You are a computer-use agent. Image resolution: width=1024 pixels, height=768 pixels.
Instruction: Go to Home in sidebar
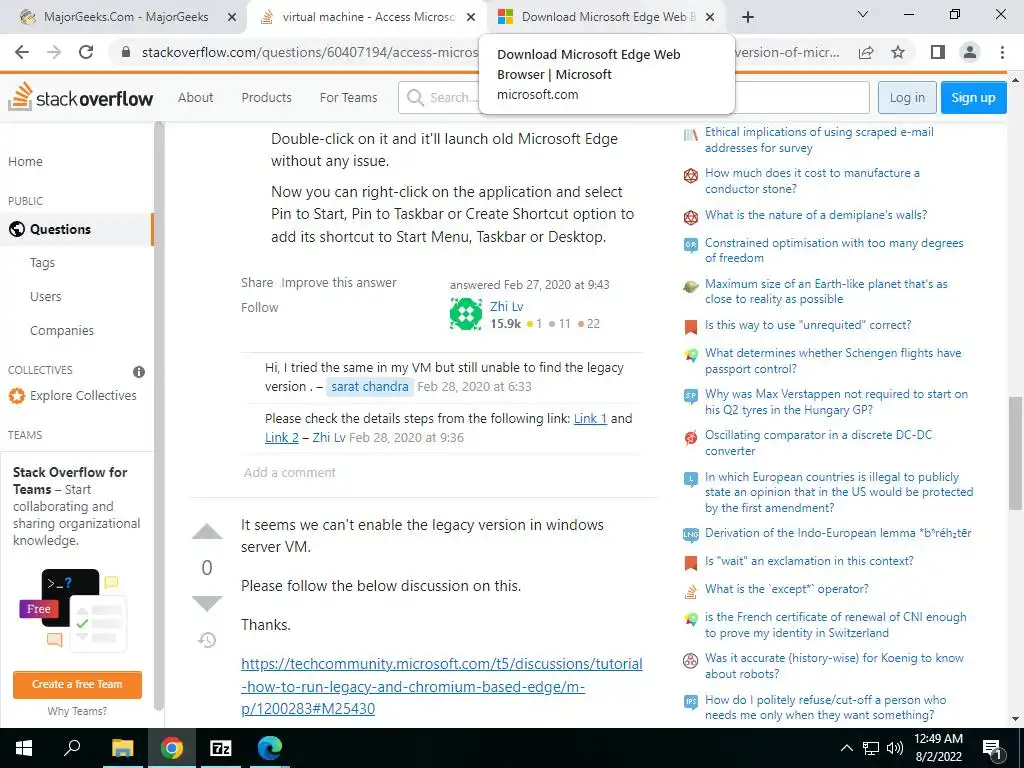tap(25, 161)
